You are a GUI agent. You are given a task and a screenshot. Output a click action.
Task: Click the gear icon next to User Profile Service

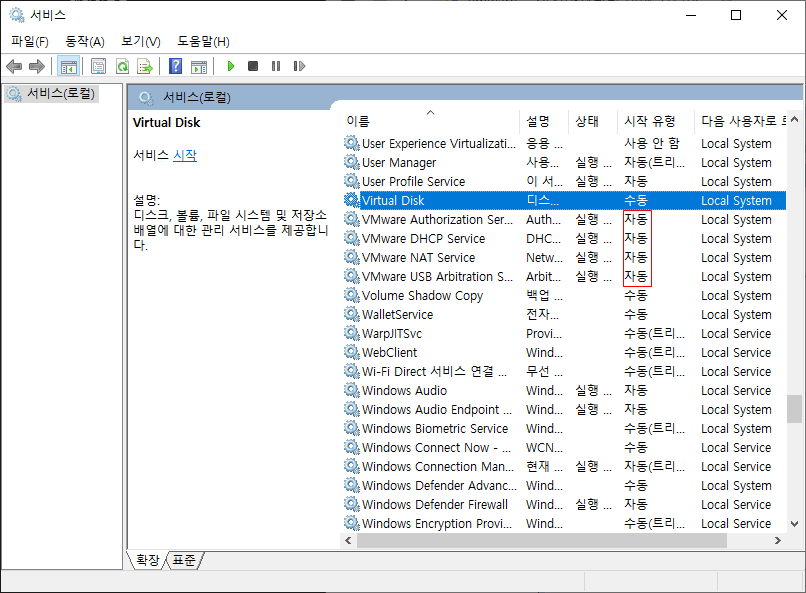pyautogui.click(x=352, y=181)
